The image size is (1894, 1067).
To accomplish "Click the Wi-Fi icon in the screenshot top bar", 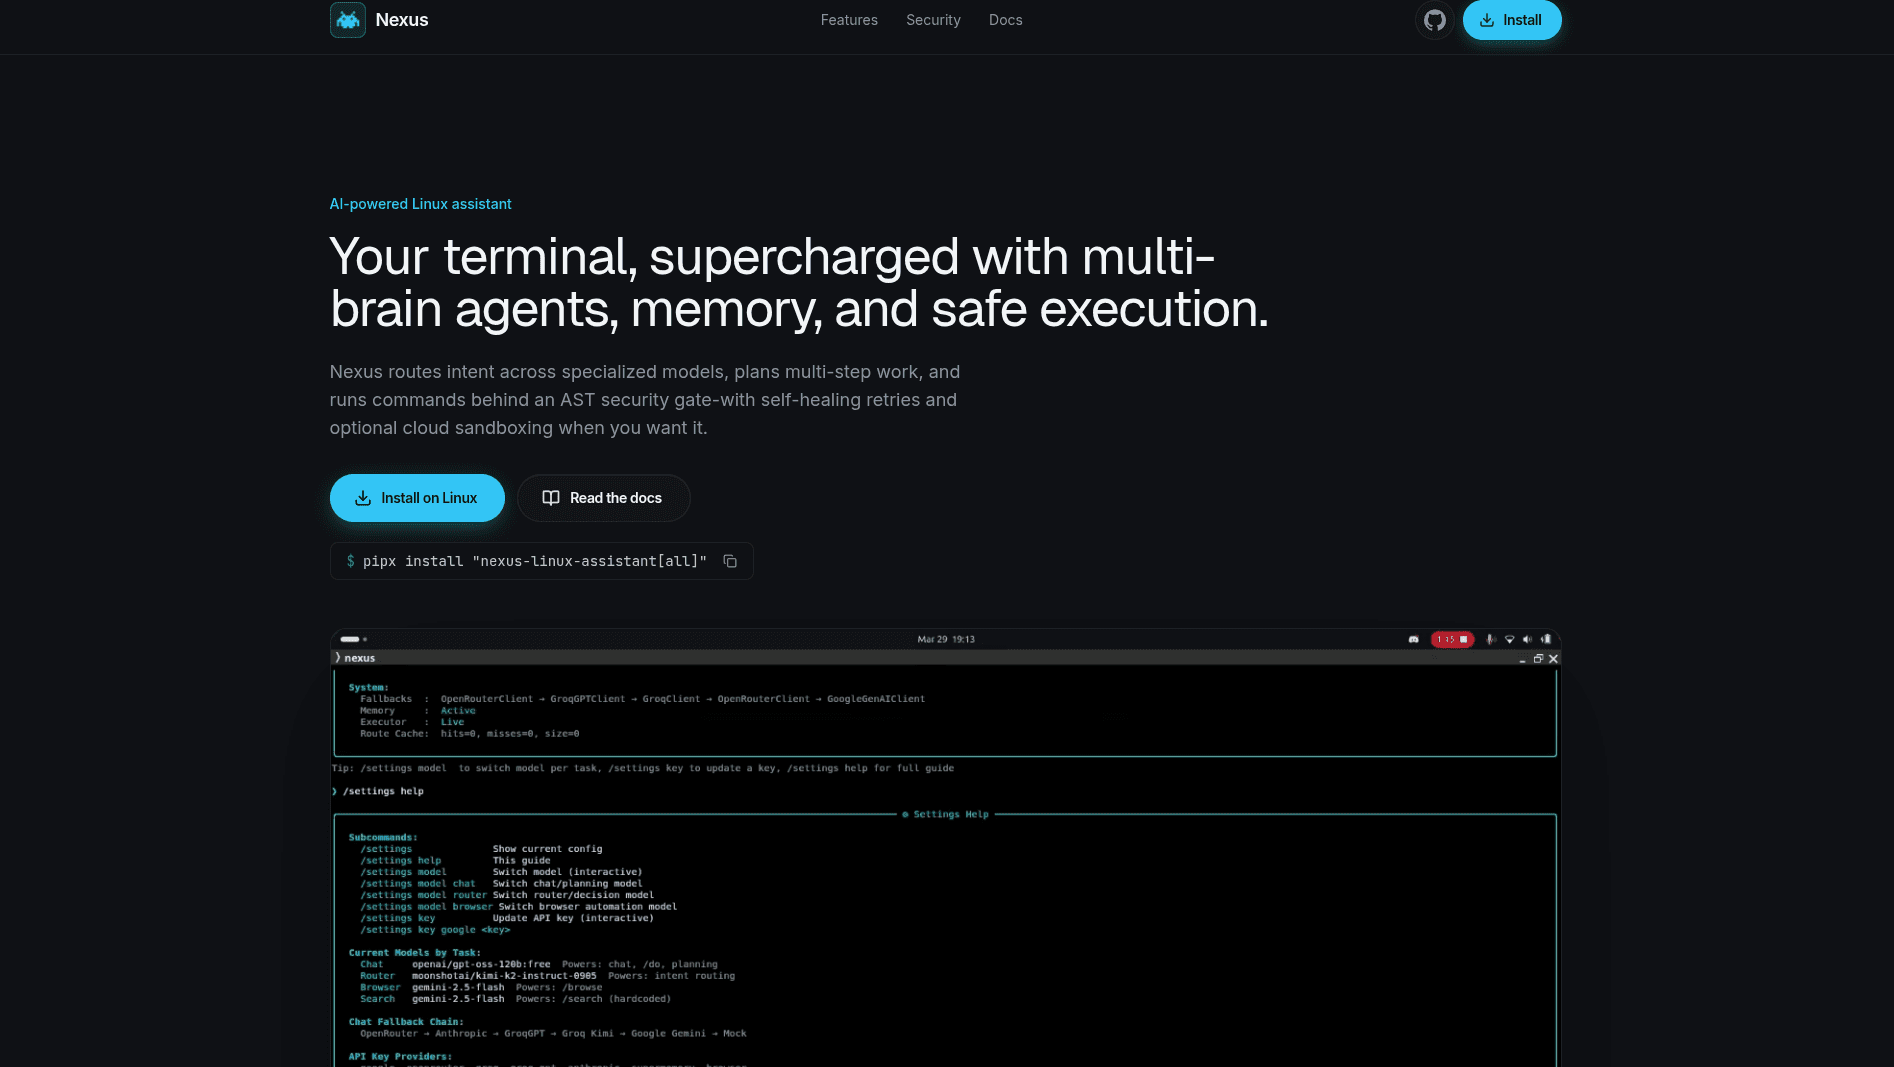I will pyautogui.click(x=1509, y=639).
